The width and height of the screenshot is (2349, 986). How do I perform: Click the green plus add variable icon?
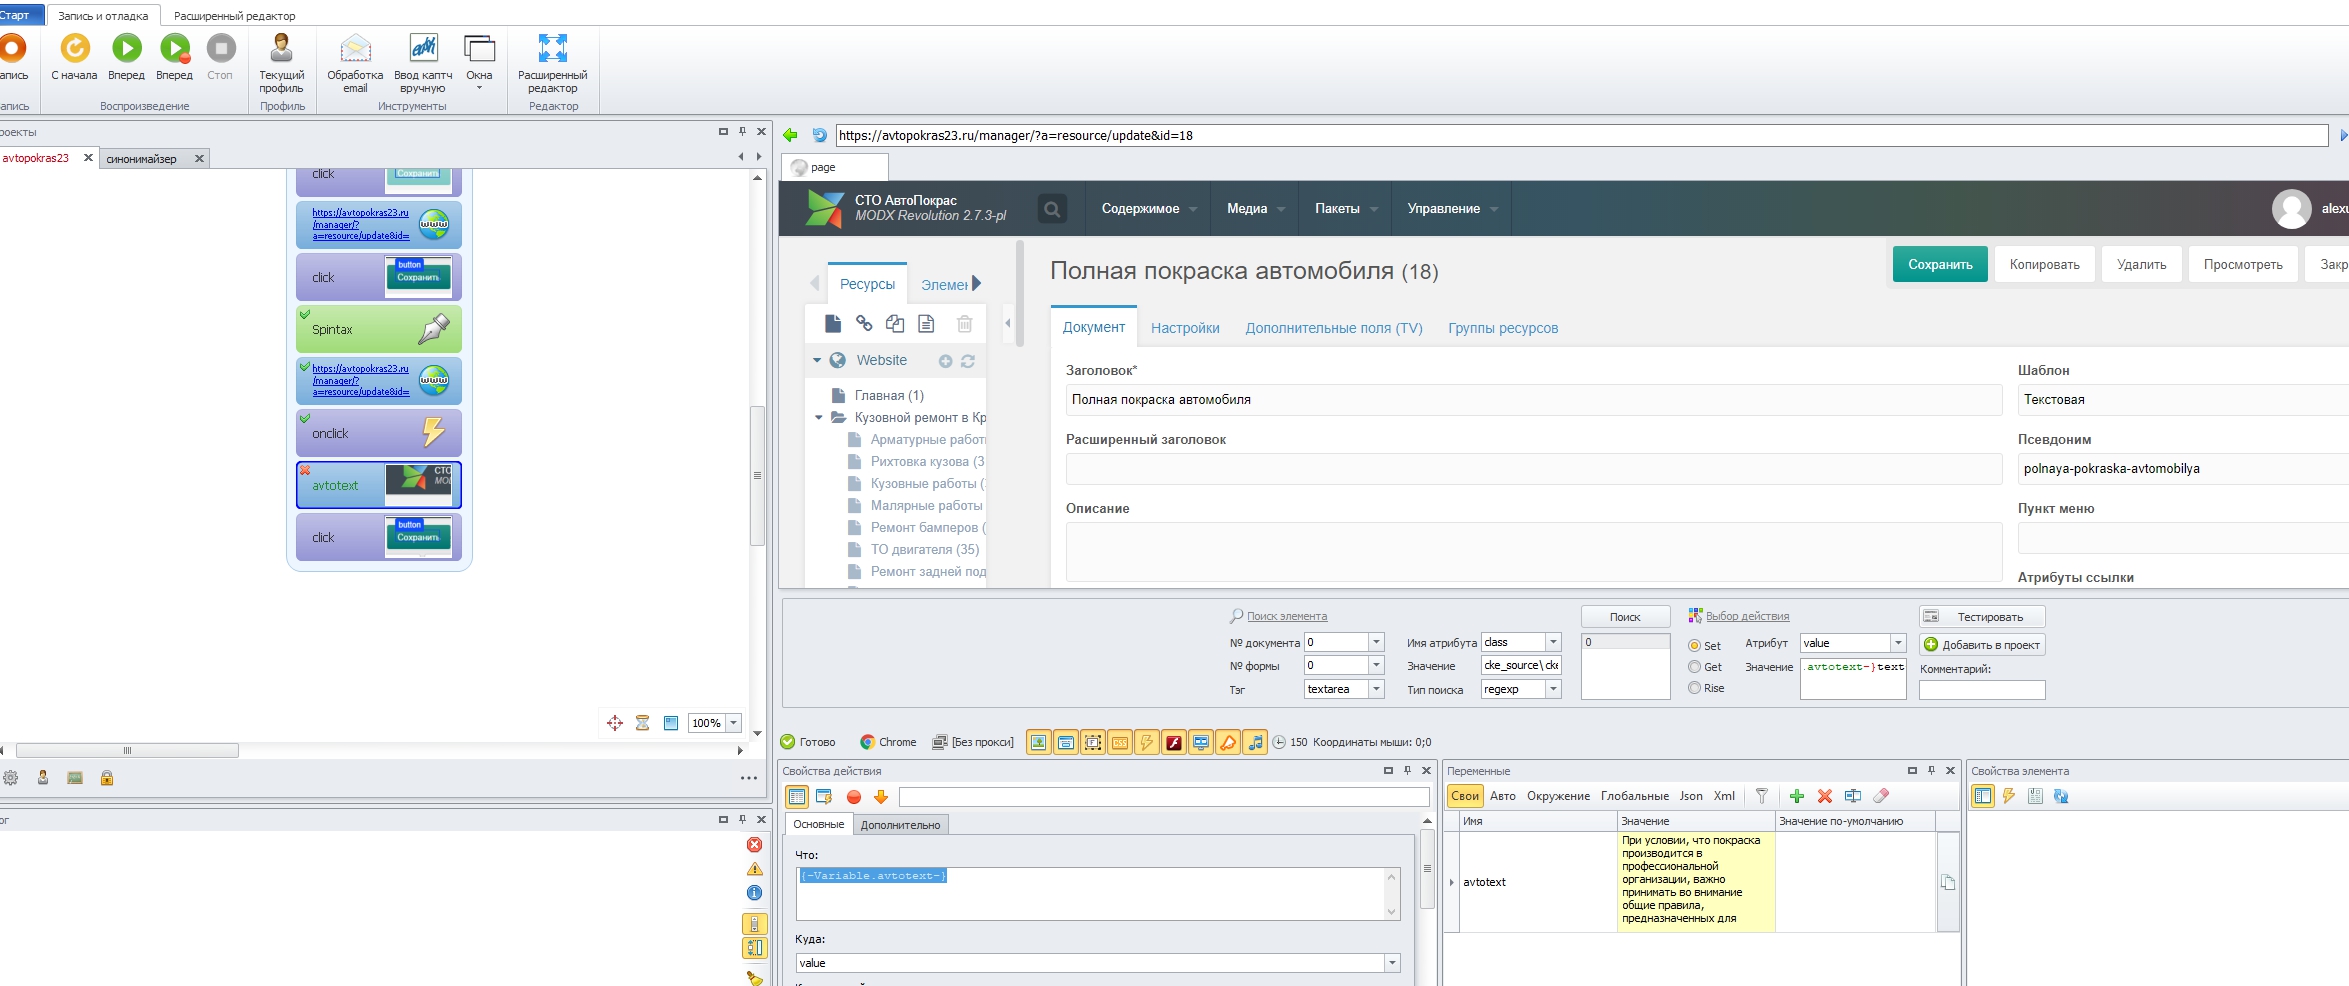point(1796,797)
